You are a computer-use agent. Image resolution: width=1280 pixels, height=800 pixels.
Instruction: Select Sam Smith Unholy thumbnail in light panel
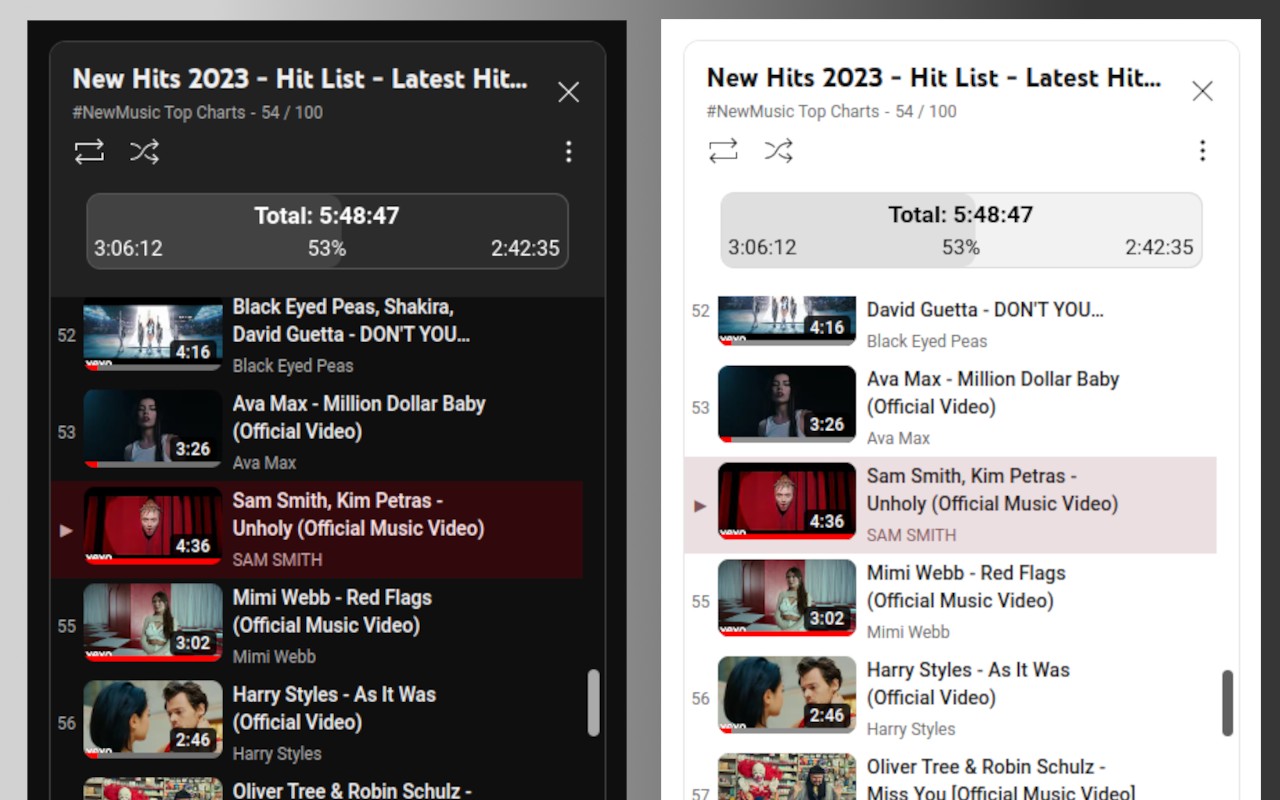pos(787,501)
